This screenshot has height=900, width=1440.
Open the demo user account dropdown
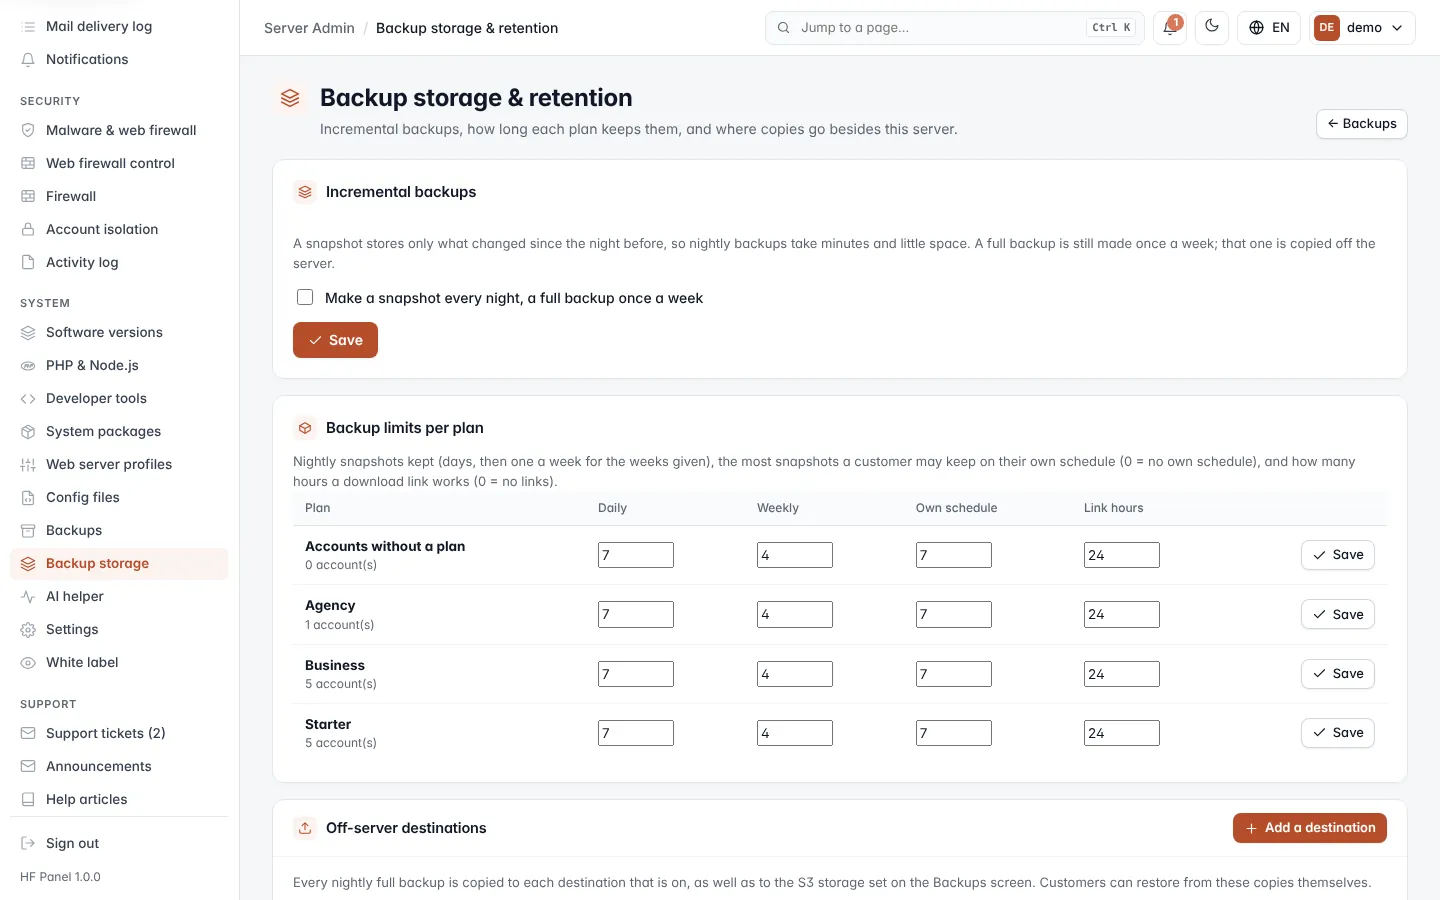[1363, 28]
